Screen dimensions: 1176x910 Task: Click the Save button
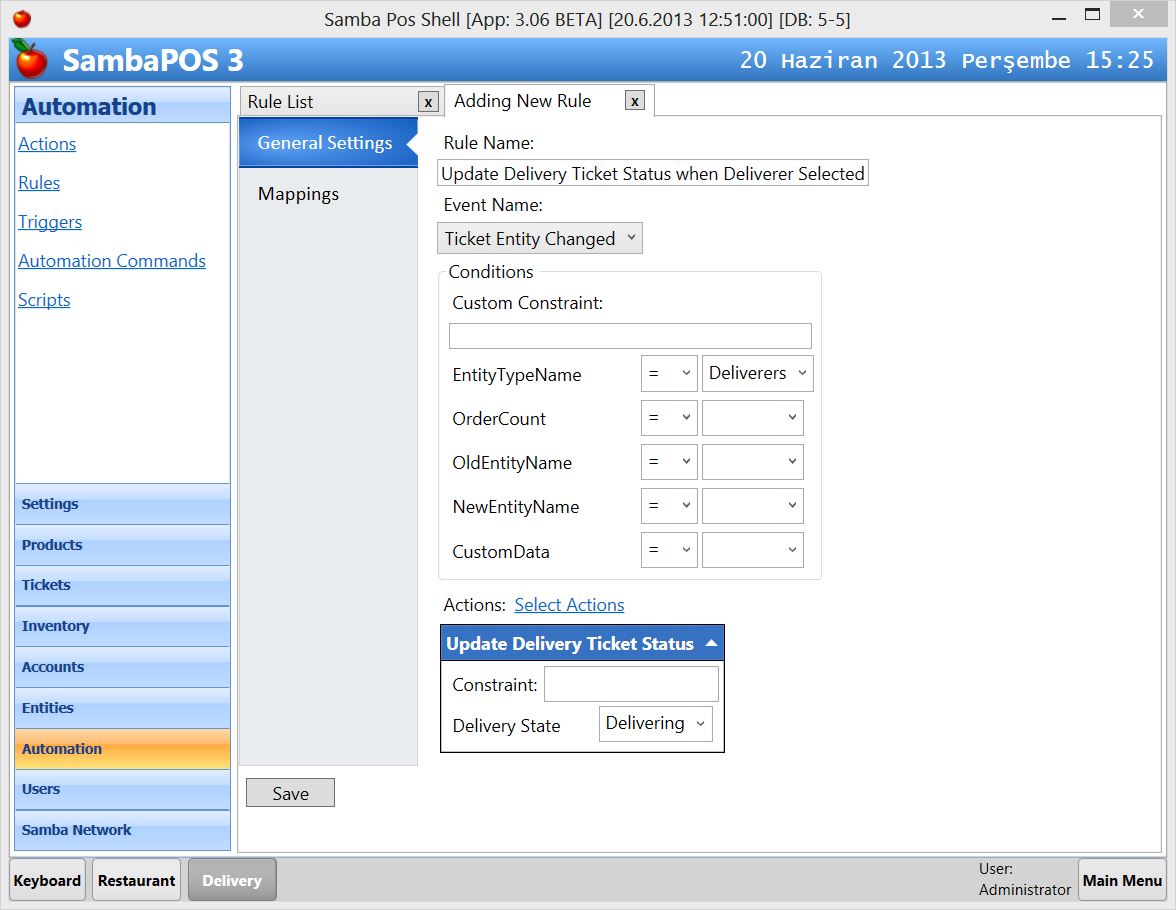click(290, 792)
